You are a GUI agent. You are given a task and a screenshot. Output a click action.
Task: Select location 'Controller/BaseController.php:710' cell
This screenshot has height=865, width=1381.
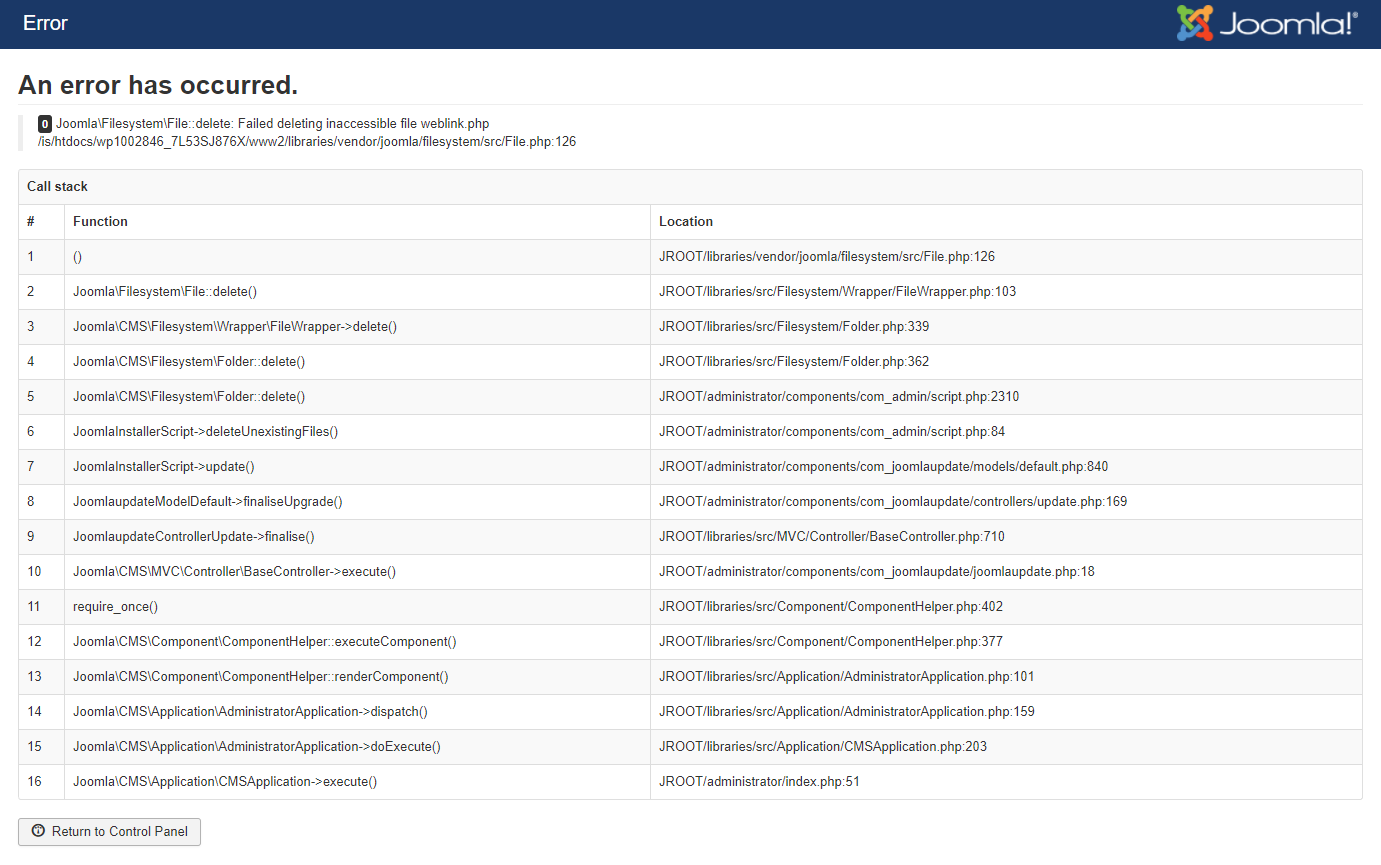[x=1006, y=537]
